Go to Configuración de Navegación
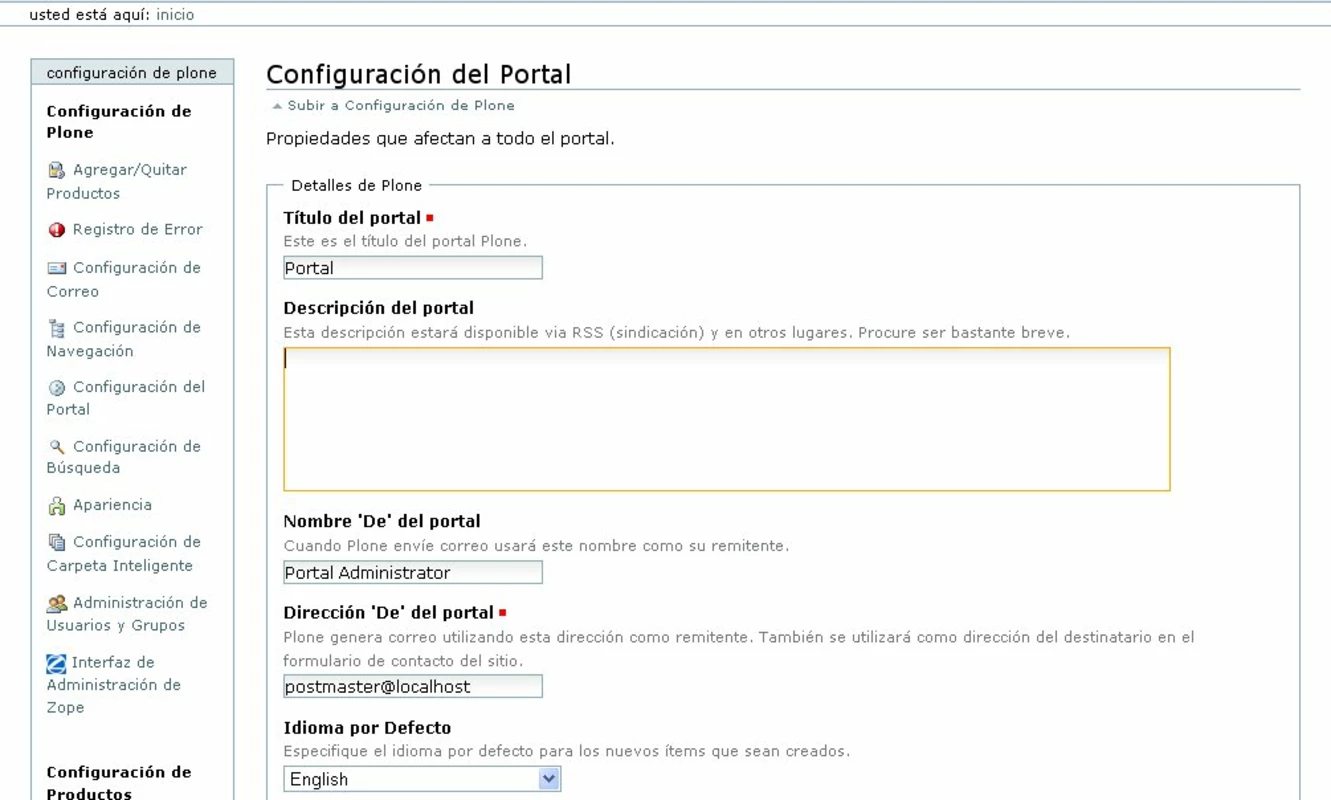 click(124, 339)
